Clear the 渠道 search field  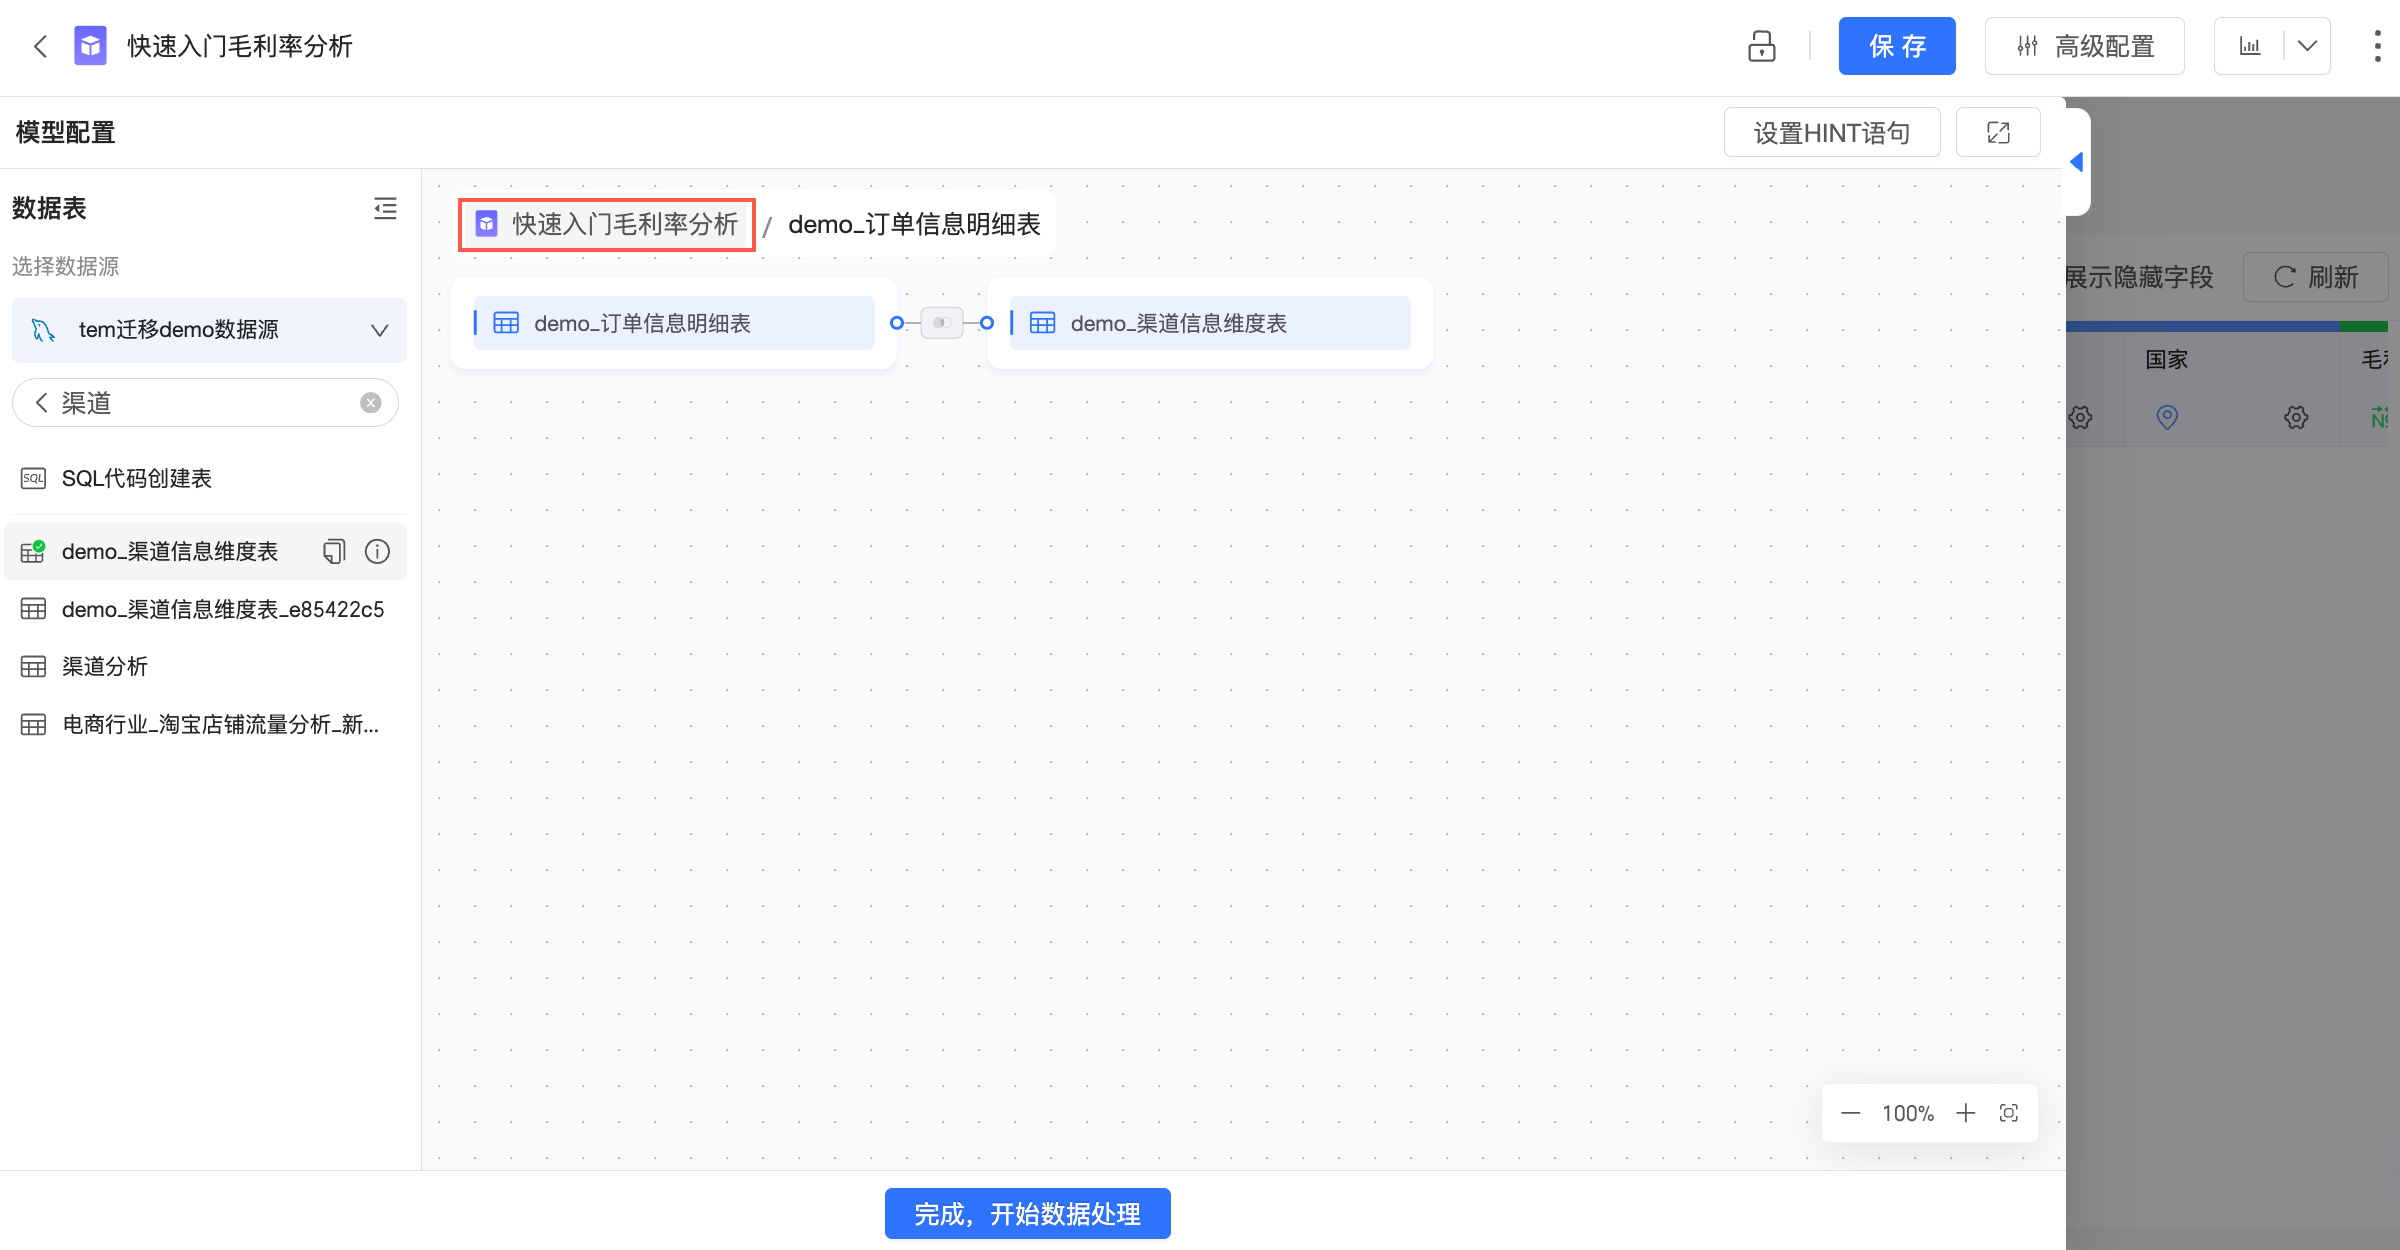click(371, 403)
